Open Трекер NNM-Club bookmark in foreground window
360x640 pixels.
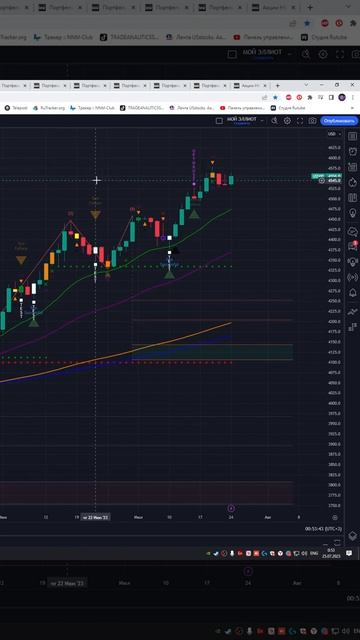coord(92,108)
